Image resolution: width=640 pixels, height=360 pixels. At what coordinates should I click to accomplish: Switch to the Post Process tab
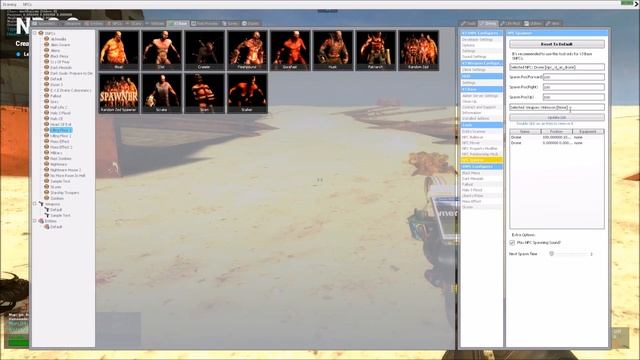[205, 24]
